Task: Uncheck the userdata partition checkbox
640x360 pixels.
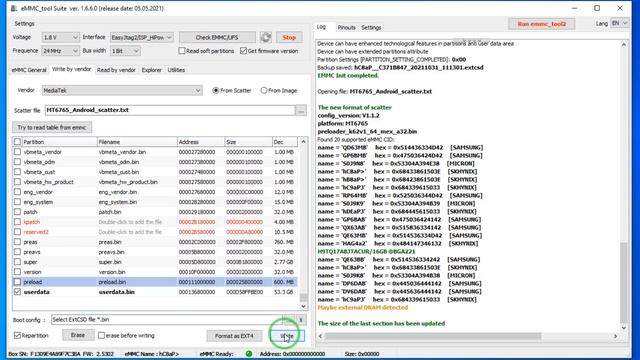Action: pyautogui.click(x=17, y=292)
